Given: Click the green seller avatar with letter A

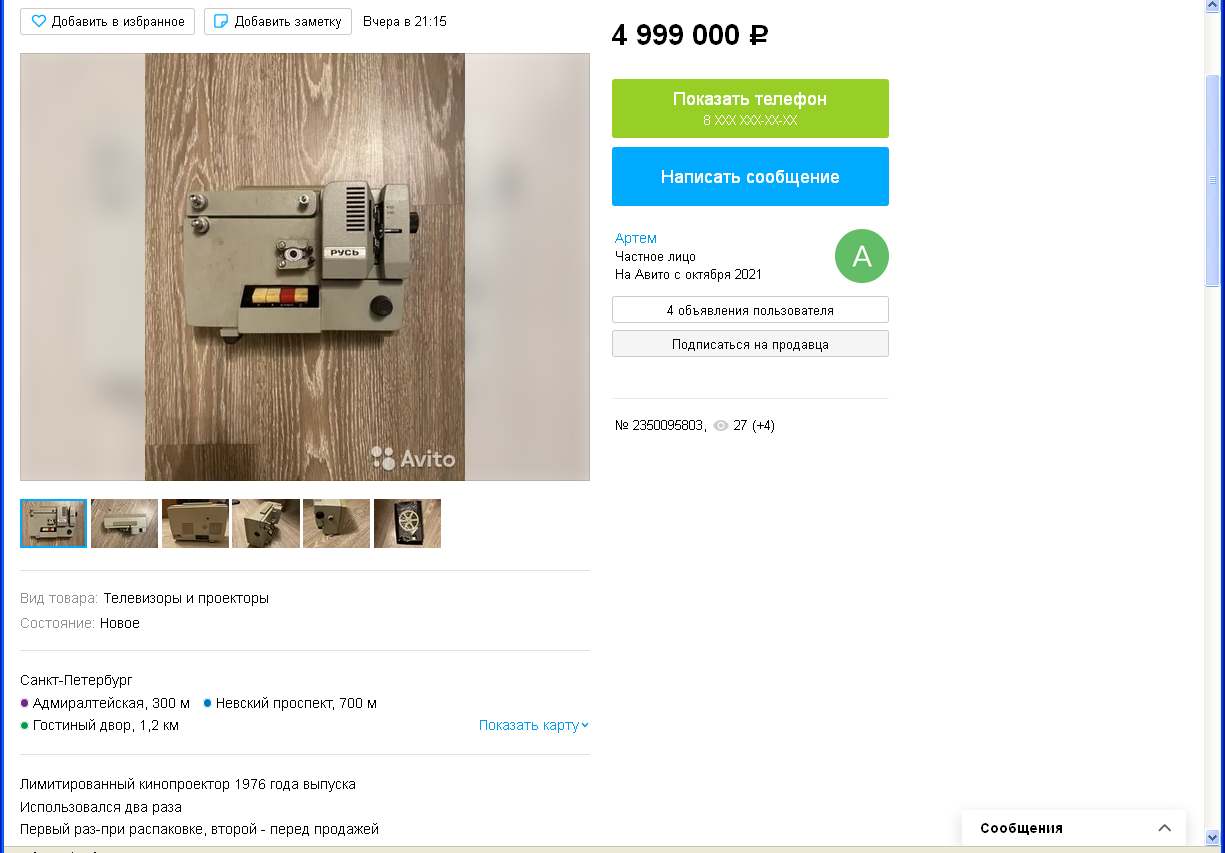Looking at the screenshot, I should pos(861,256).
